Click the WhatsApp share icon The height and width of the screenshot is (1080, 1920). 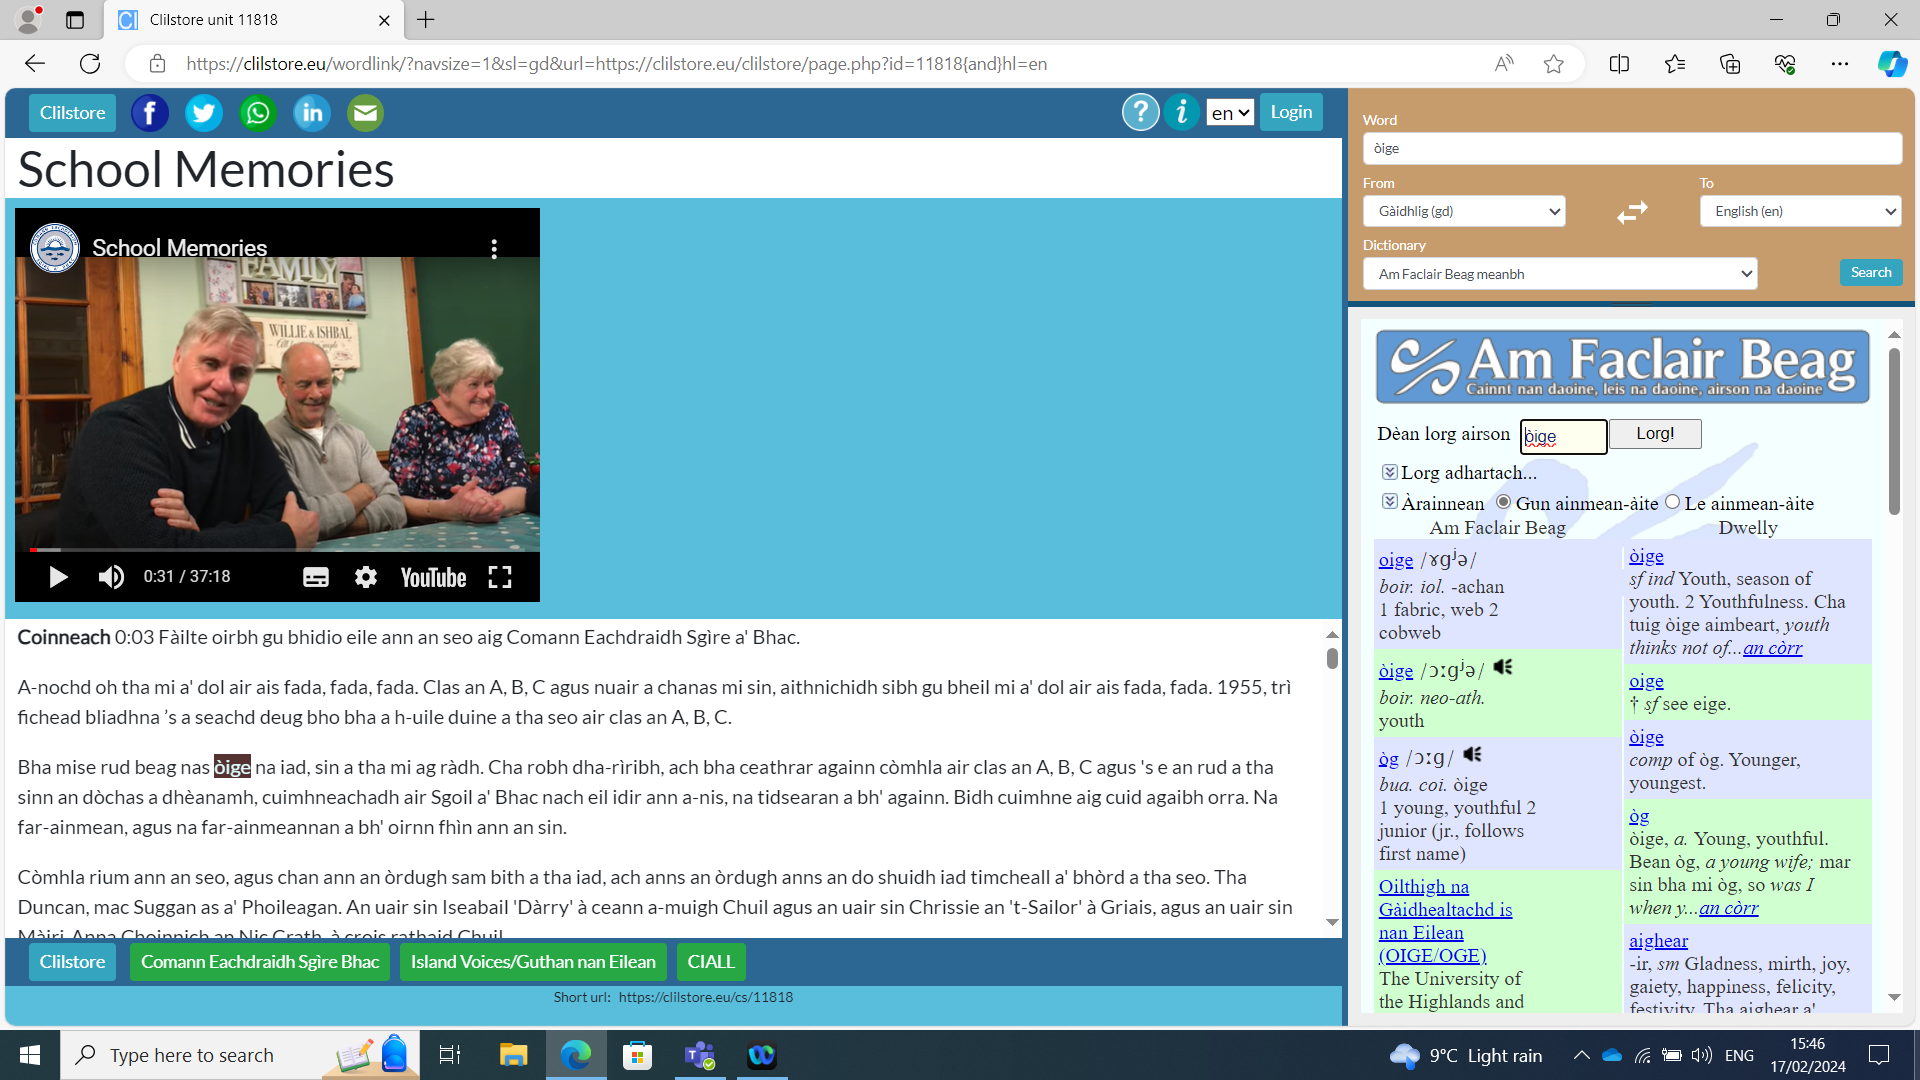[257, 112]
